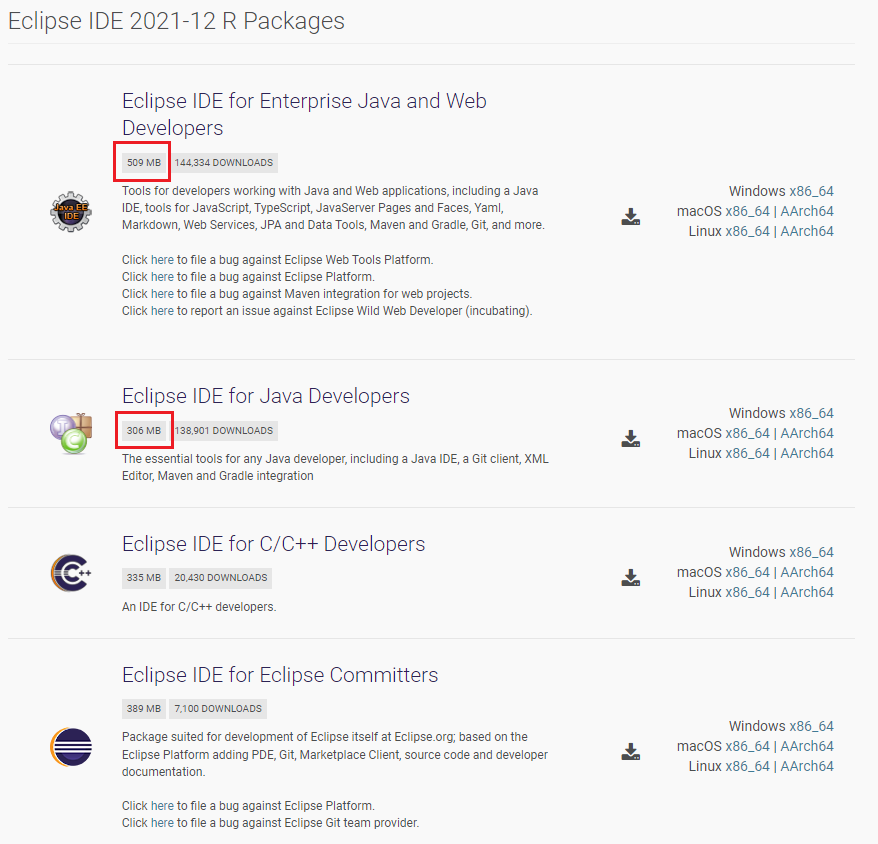Click the 509 MB size badge
This screenshot has height=844, width=878.
click(143, 162)
